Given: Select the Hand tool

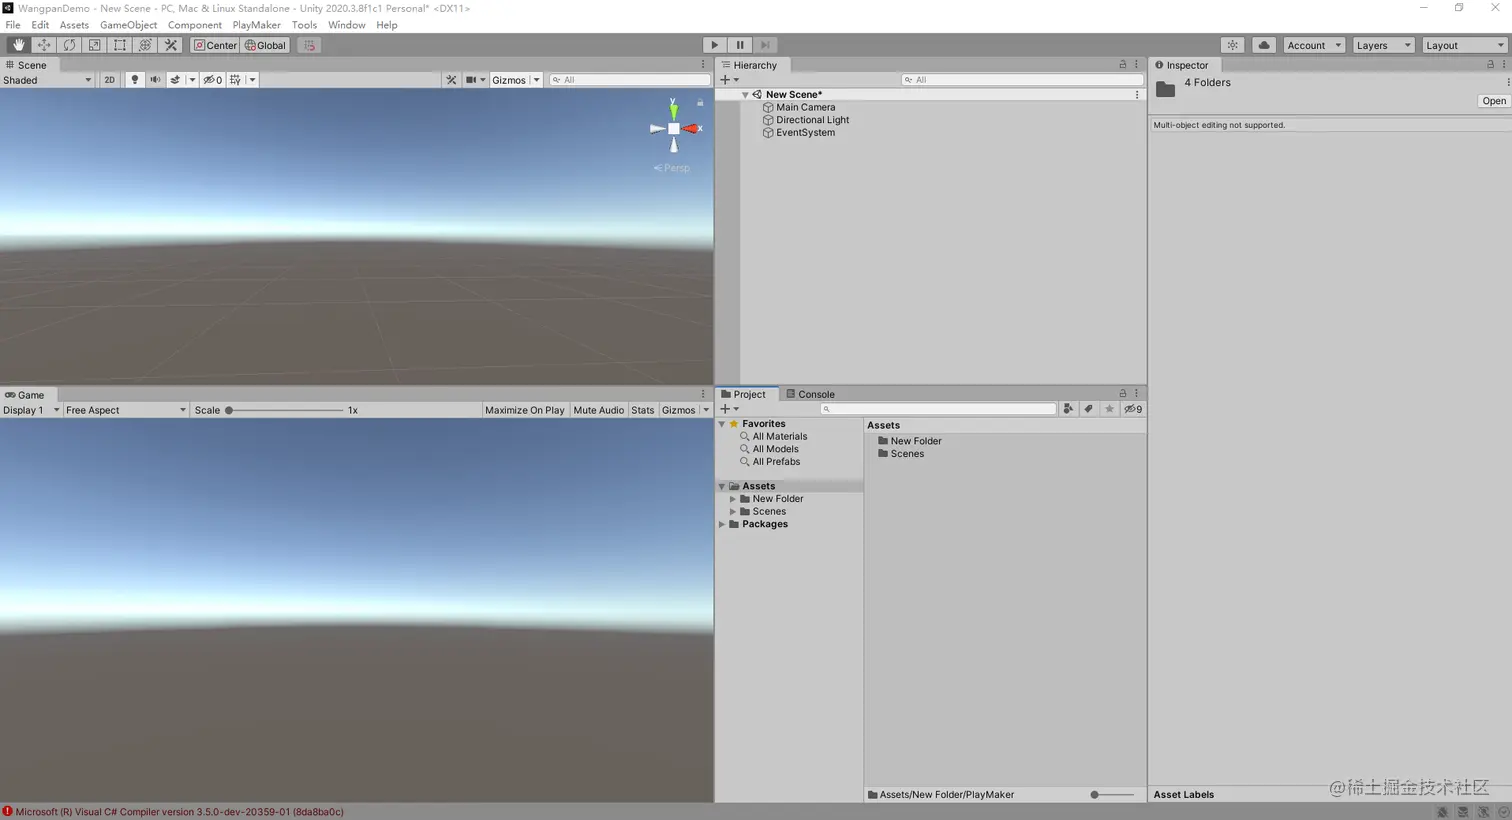Looking at the screenshot, I should [19, 45].
